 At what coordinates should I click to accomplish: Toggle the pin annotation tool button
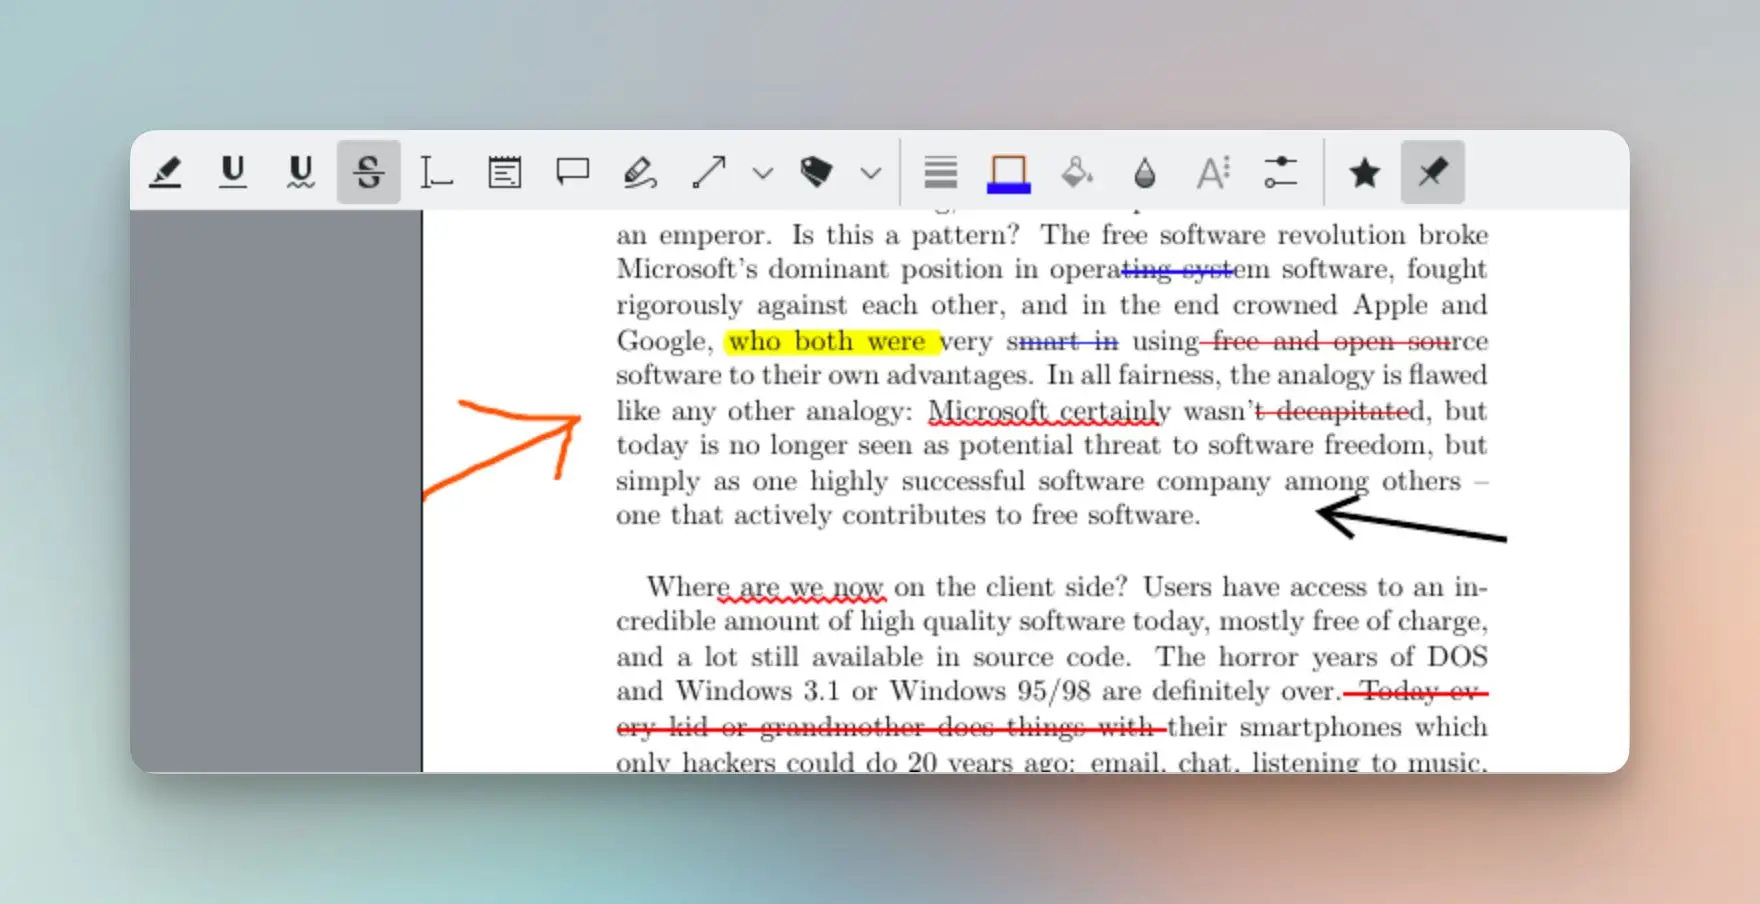pos(1432,172)
